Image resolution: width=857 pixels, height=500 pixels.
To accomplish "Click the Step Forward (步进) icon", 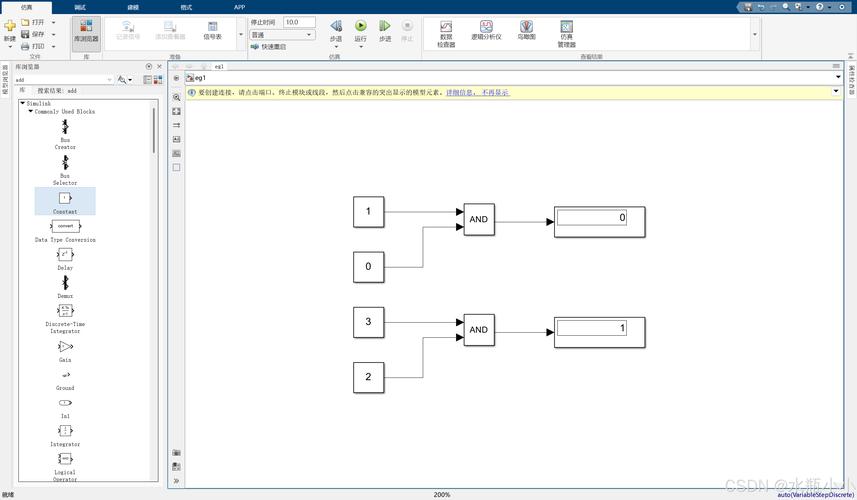I will click(385, 27).
